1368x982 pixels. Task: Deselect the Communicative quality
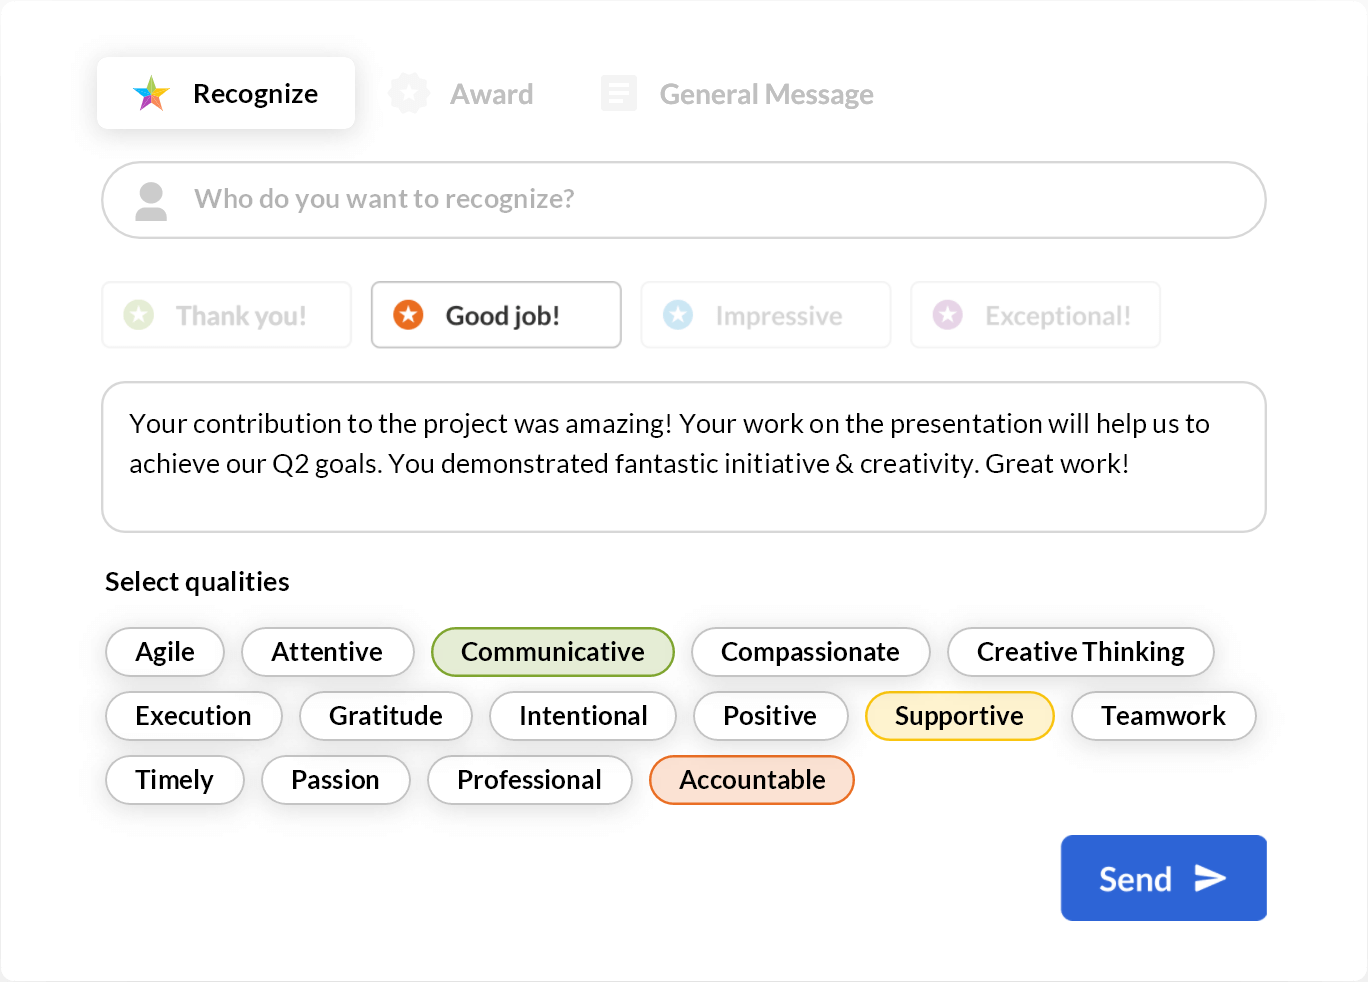click(x=552, y=652)
